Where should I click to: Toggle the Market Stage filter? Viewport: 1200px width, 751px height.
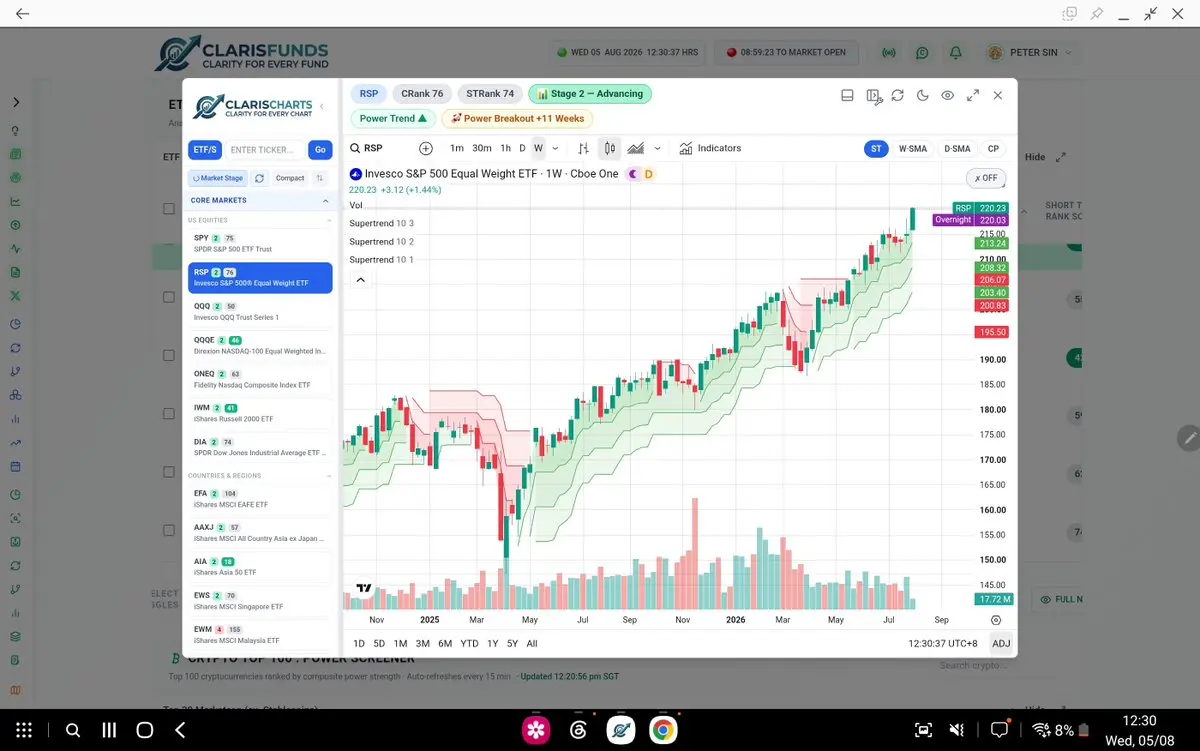point(217,178)
